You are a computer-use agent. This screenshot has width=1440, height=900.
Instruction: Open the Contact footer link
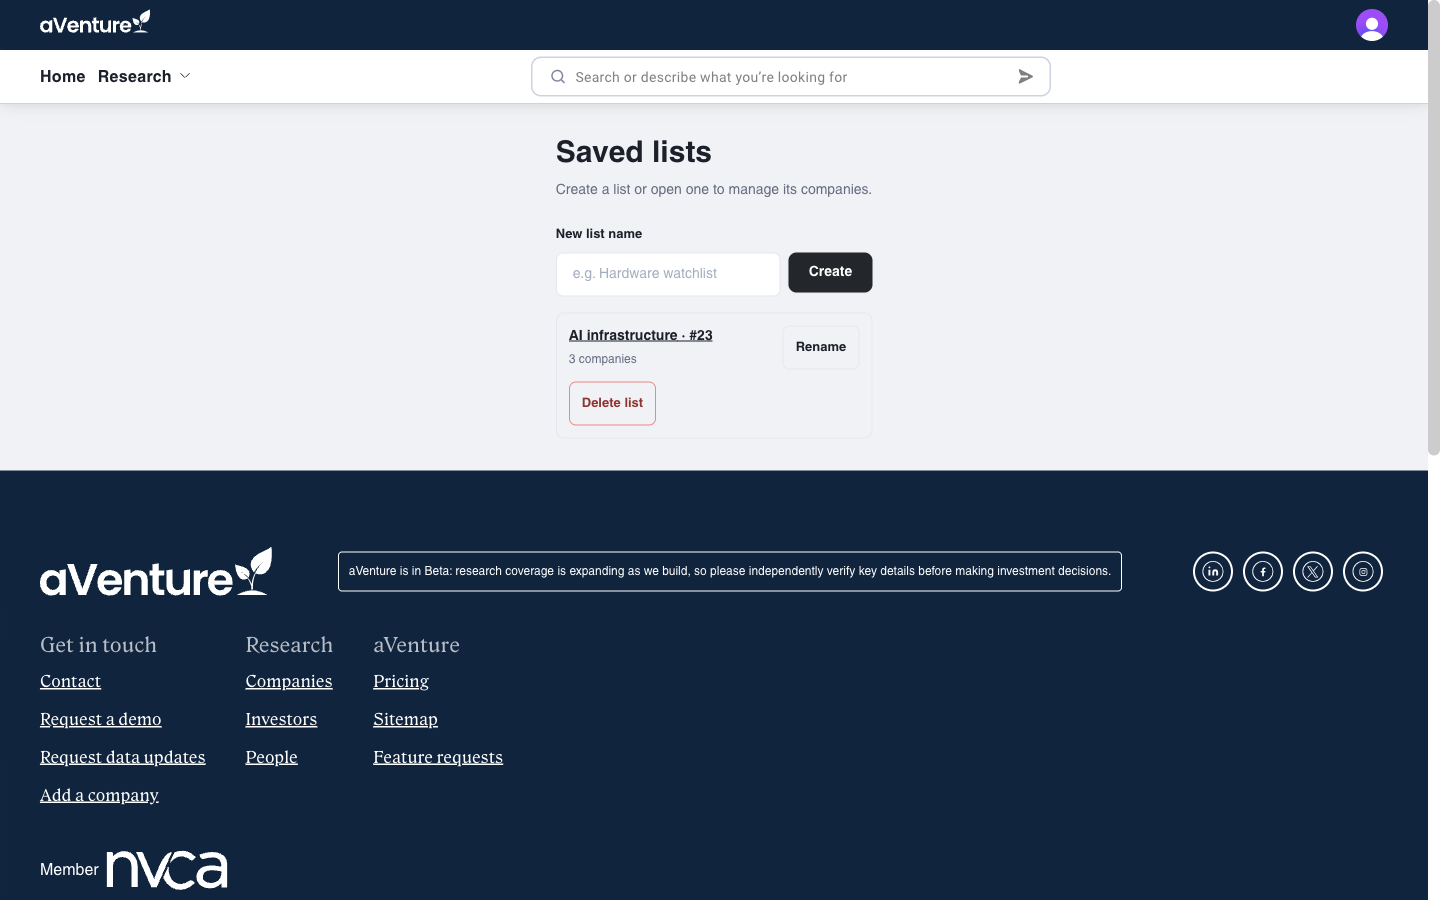tap(70, 681)
